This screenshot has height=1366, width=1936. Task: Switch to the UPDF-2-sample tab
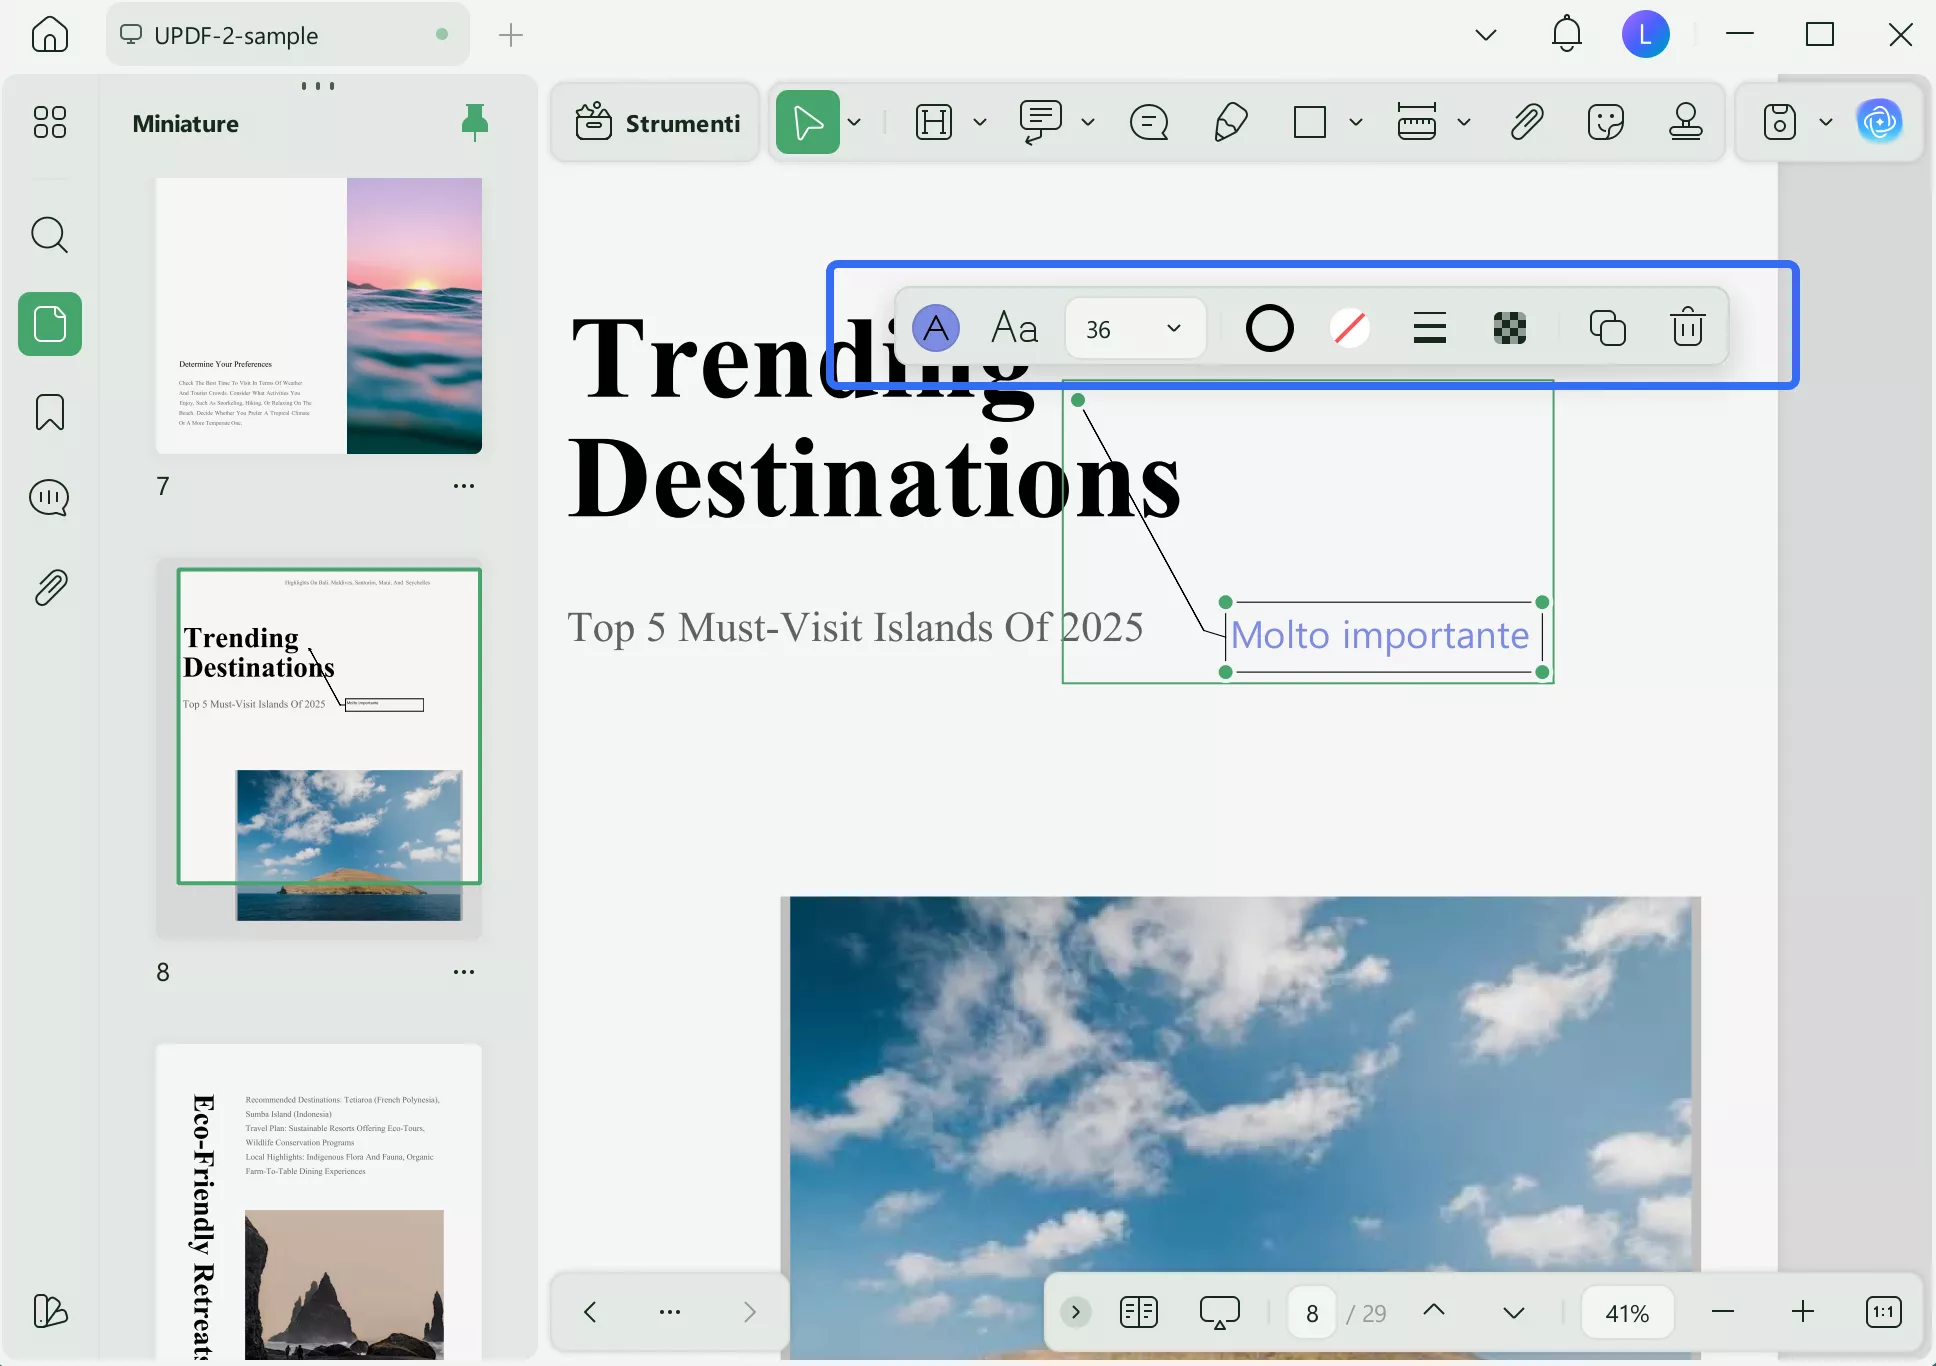click(236, 36)
